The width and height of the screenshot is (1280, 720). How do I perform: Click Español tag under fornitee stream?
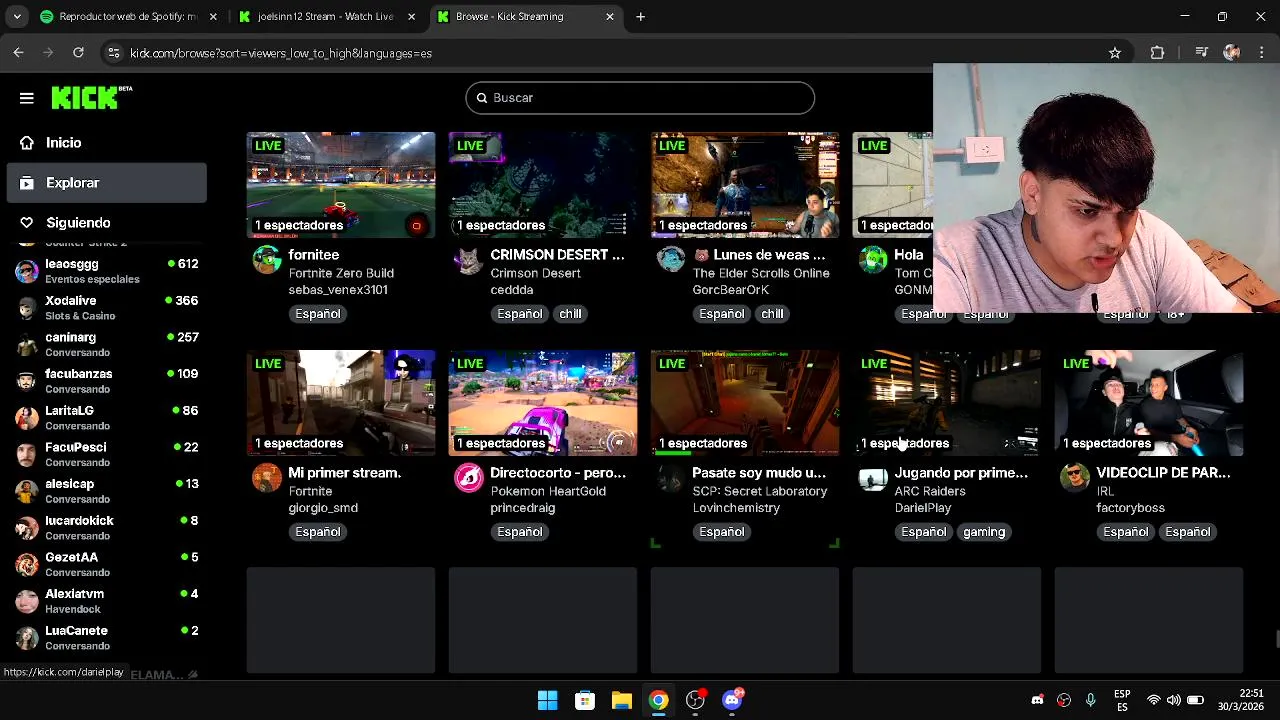[318, 314]
